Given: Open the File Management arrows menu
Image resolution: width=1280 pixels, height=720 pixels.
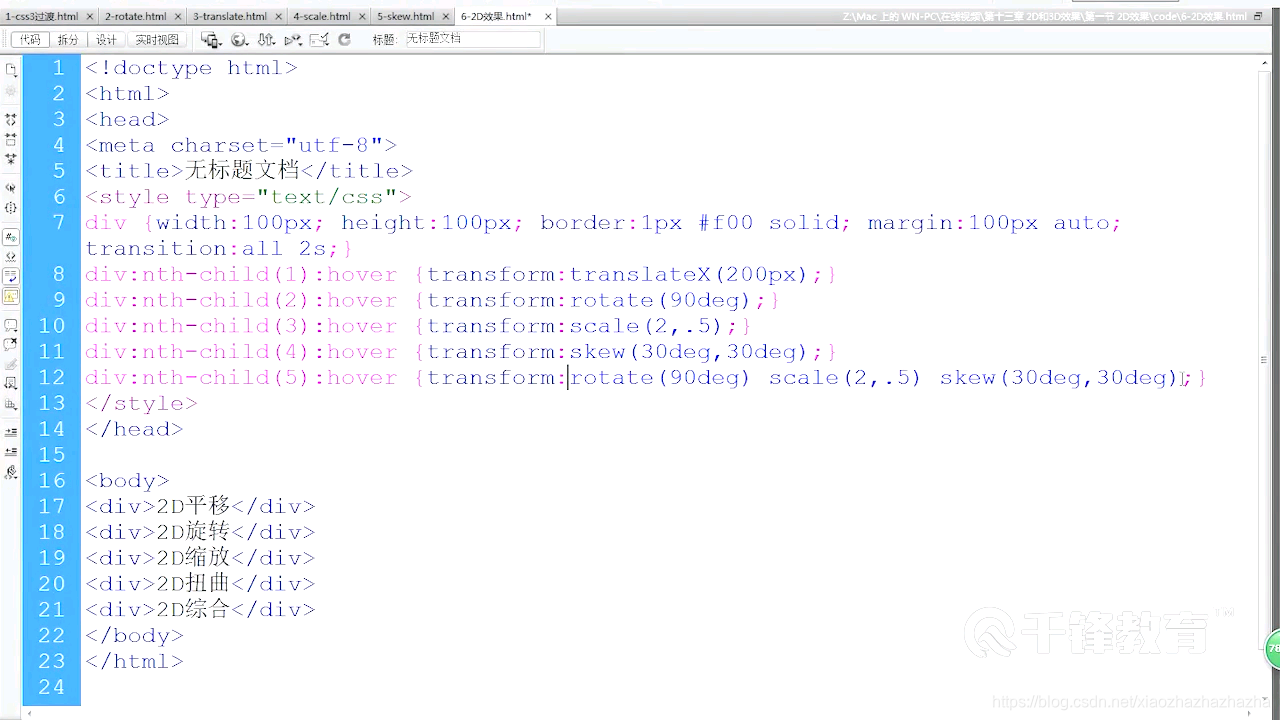Looking at the screenshot, I should (266, 40).
